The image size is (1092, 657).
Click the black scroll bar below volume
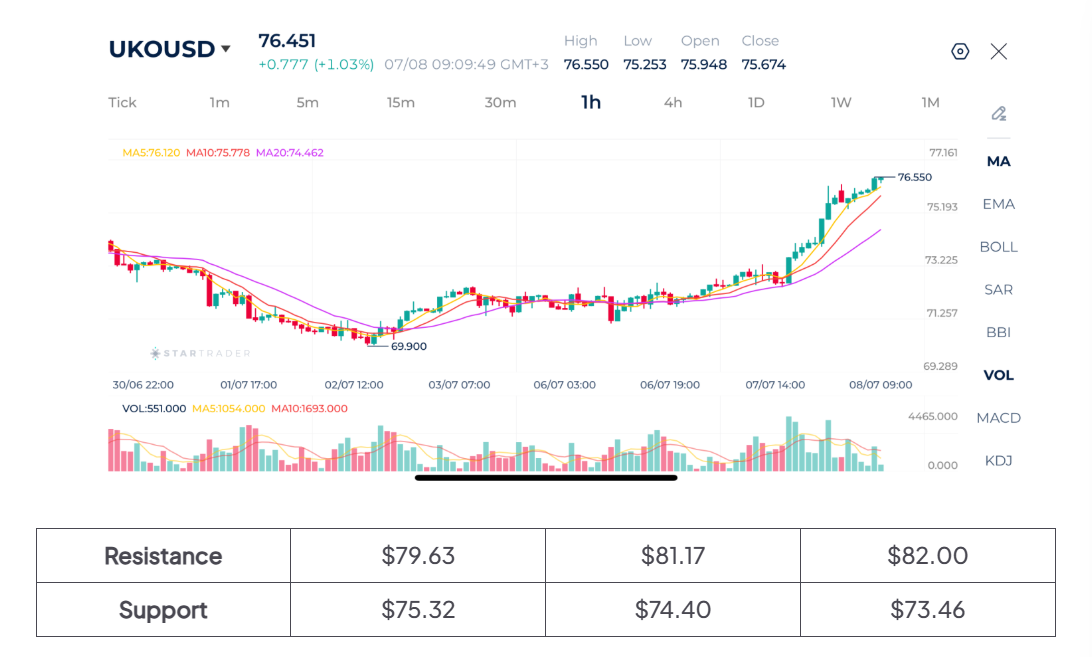tap(546, 478)
